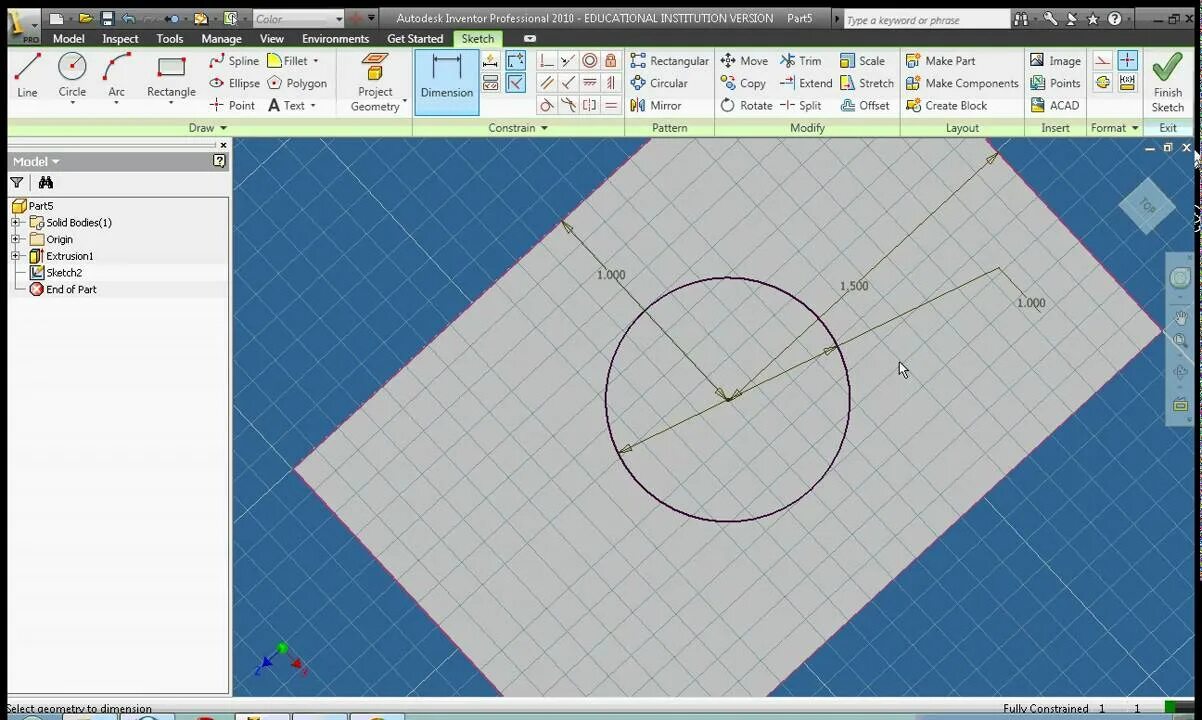Expand the Format panel dropdown
This screenshot has width=1202, height=720.
1135,128
